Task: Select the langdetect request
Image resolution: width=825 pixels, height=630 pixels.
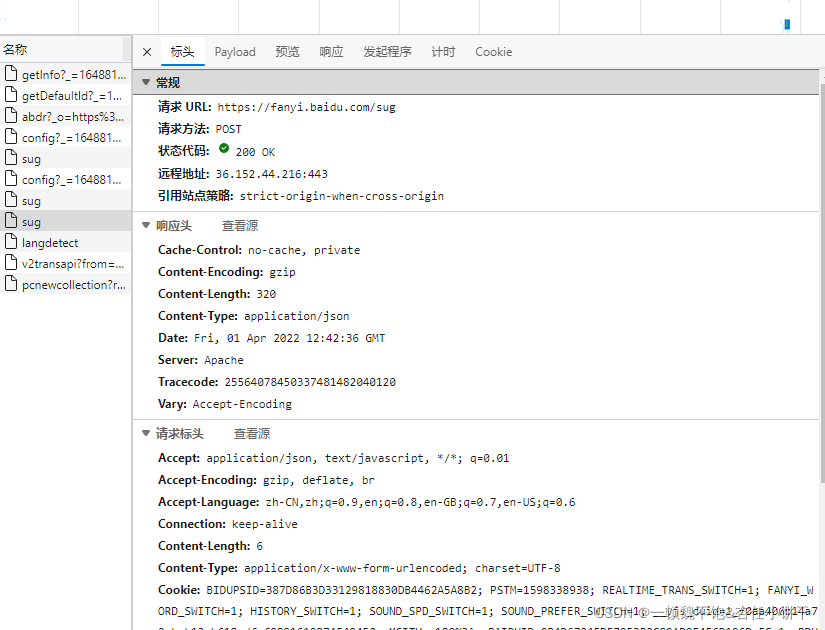Action: coord(65,242)
